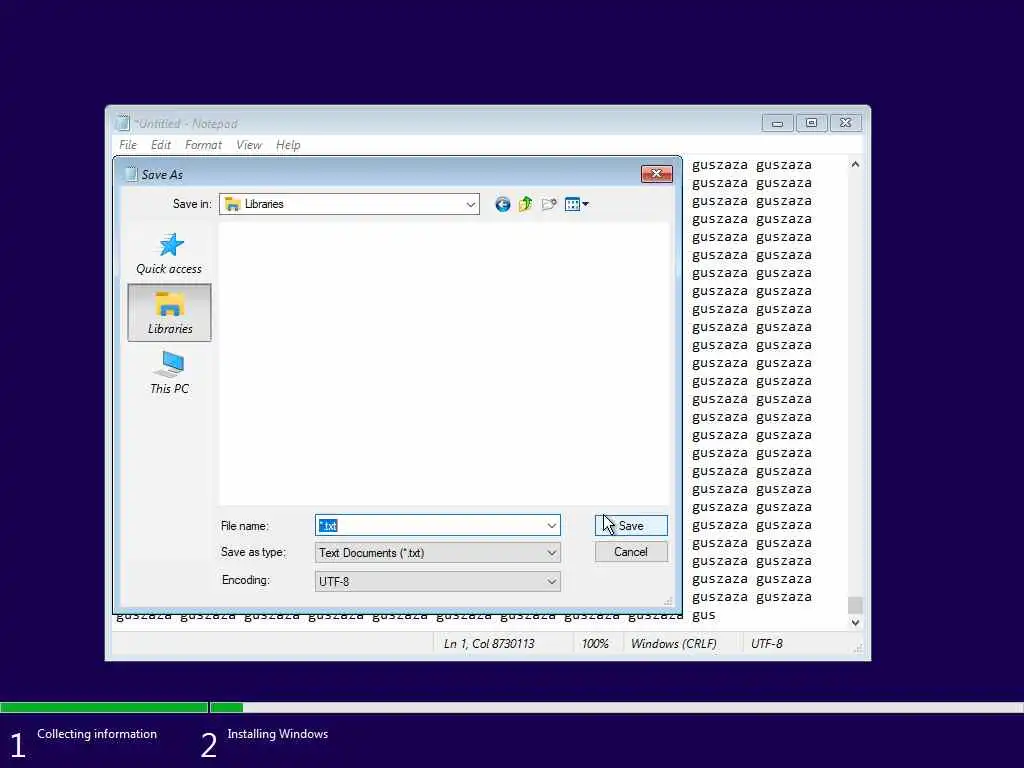Click the Notepad scrollbar up arrow
This screenshot has width=1024, height=768.
click(855, 165)
